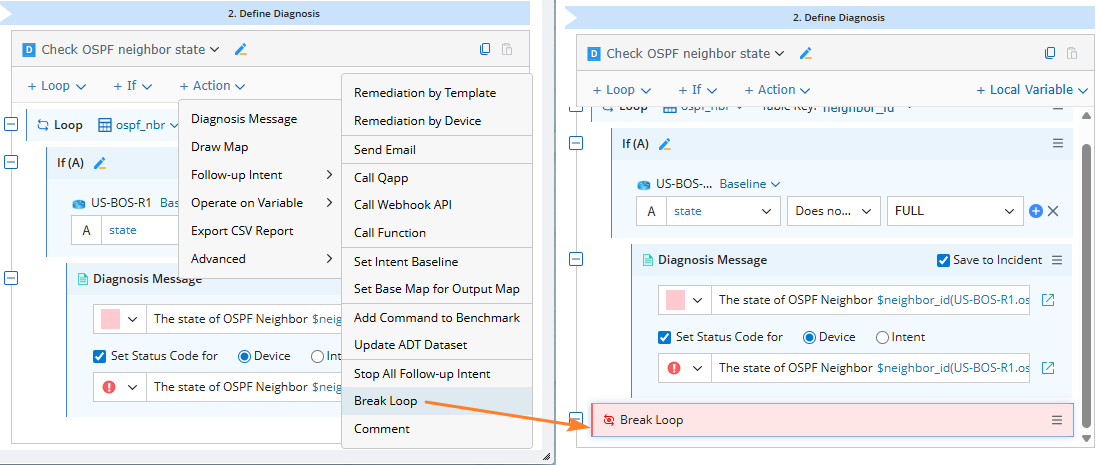The height and width of the screenshot is (465, 1096).
Task: Remove condition with the X icon
Action: 1053,211
